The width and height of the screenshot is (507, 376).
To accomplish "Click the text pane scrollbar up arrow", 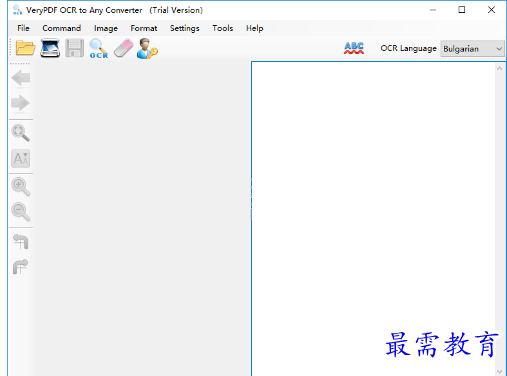I will 499,68.
